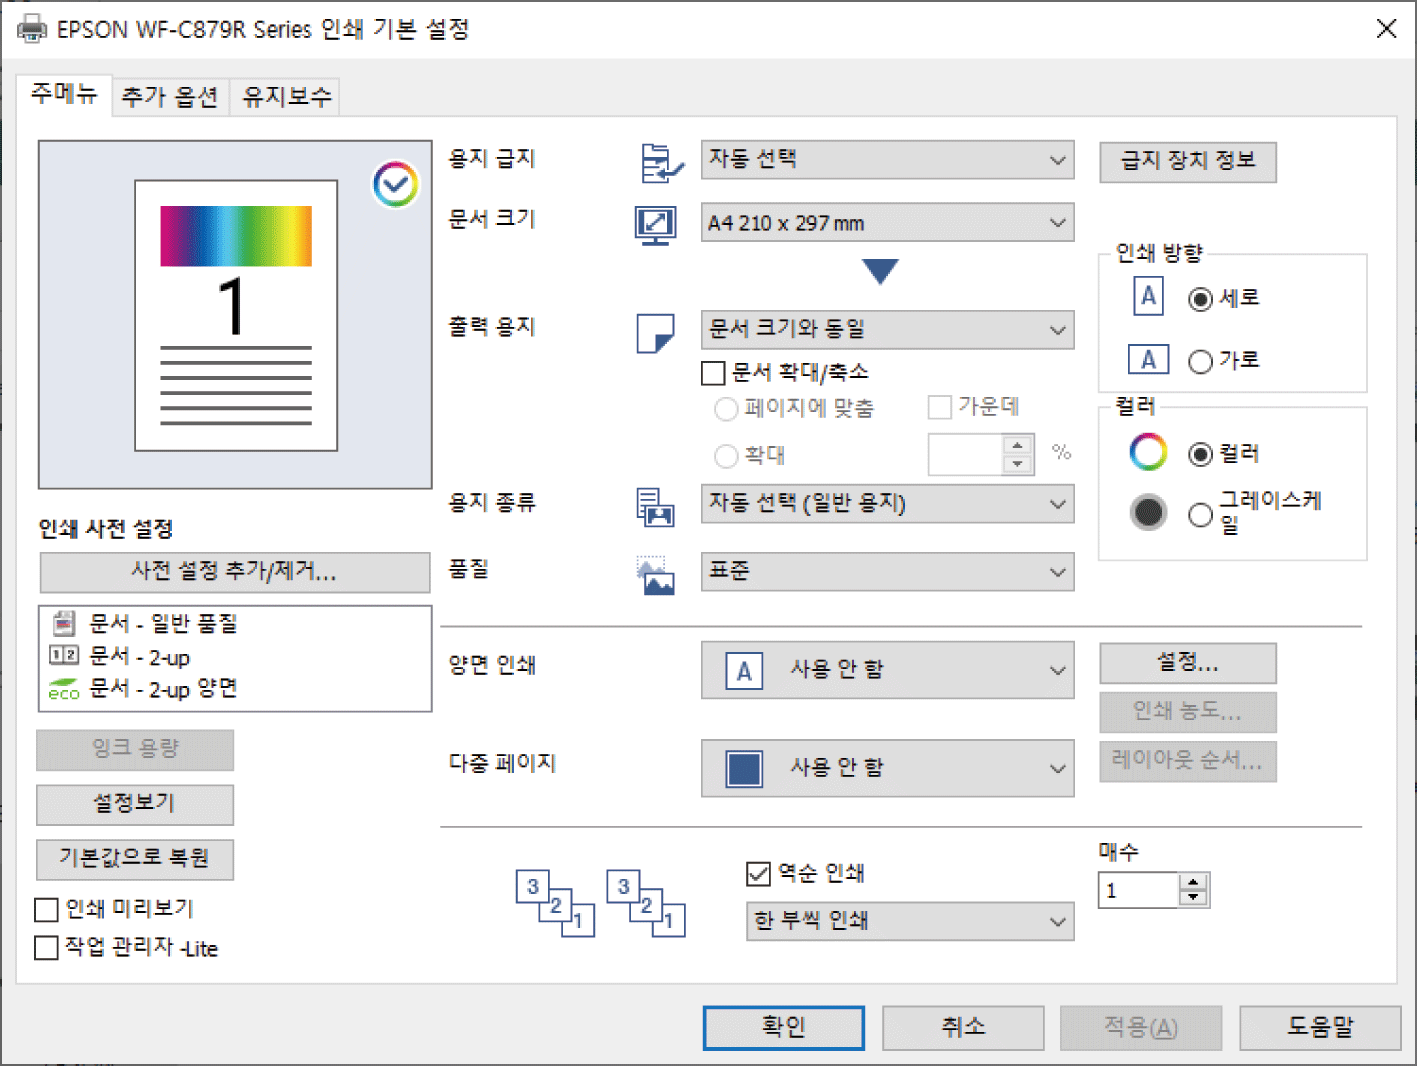Click the rainbow color wheel icon
This screenshot has height=1066, width=1417.
click(x=1148, y=452)
